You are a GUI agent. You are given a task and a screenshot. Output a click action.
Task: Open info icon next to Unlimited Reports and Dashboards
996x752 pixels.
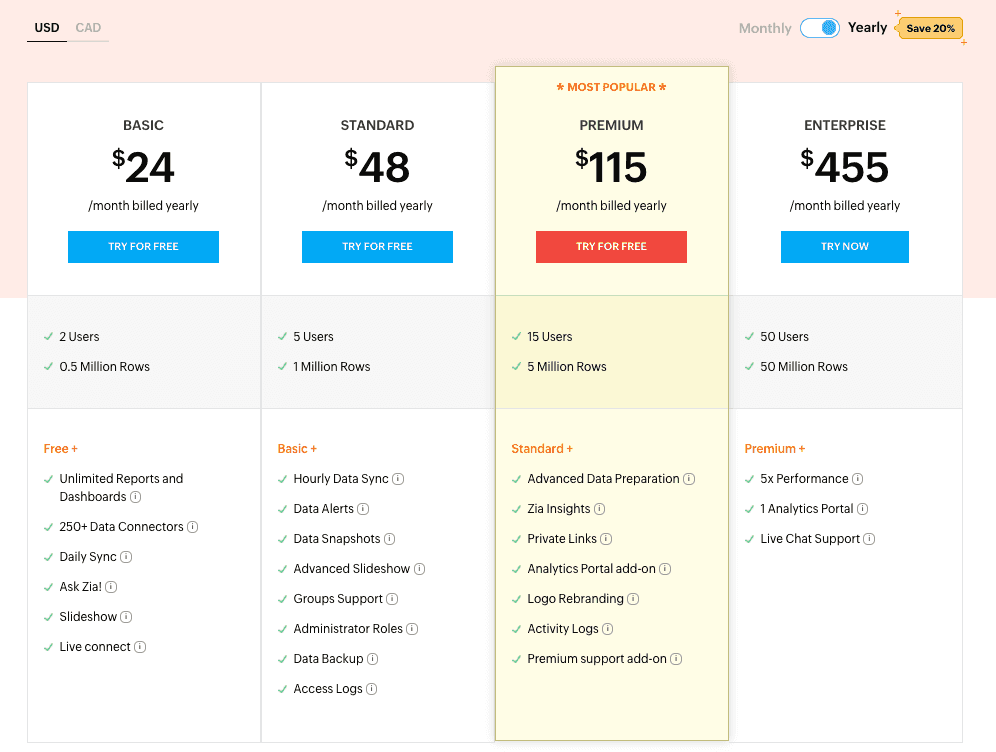135,497
